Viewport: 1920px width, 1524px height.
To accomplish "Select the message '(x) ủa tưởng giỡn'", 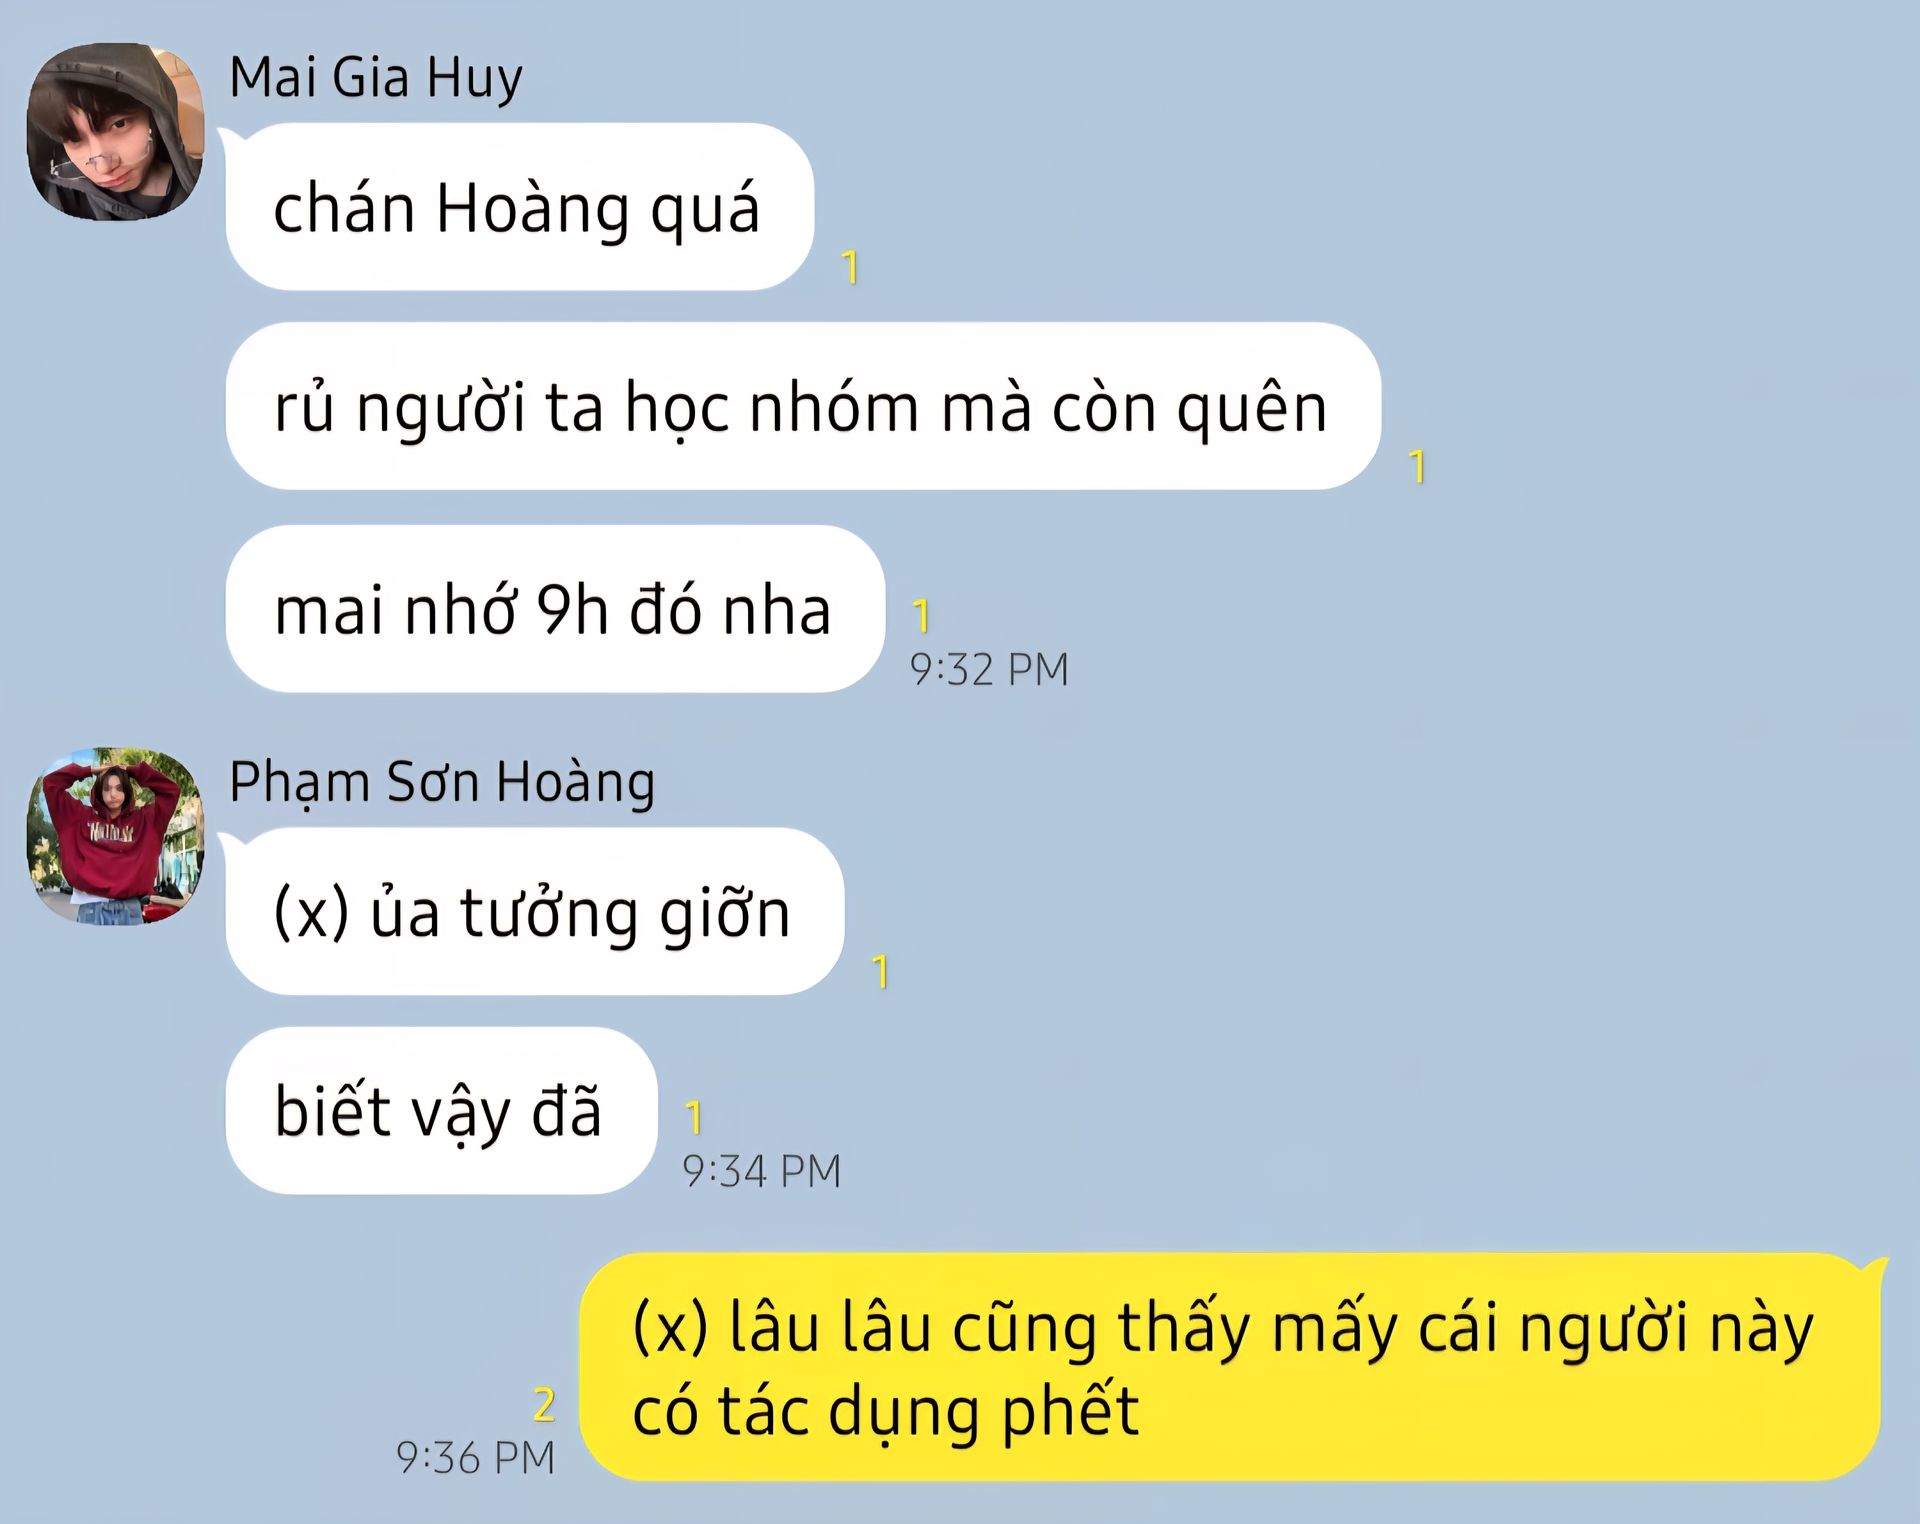I will [535, 911].
